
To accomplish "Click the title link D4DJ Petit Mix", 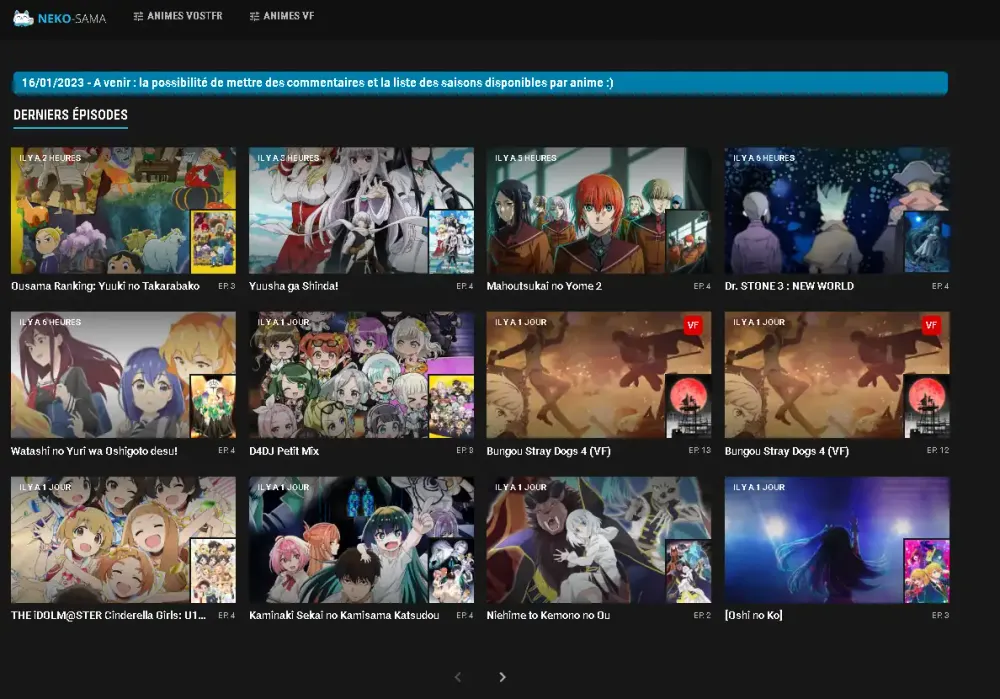I will click(x=284, y=451).
